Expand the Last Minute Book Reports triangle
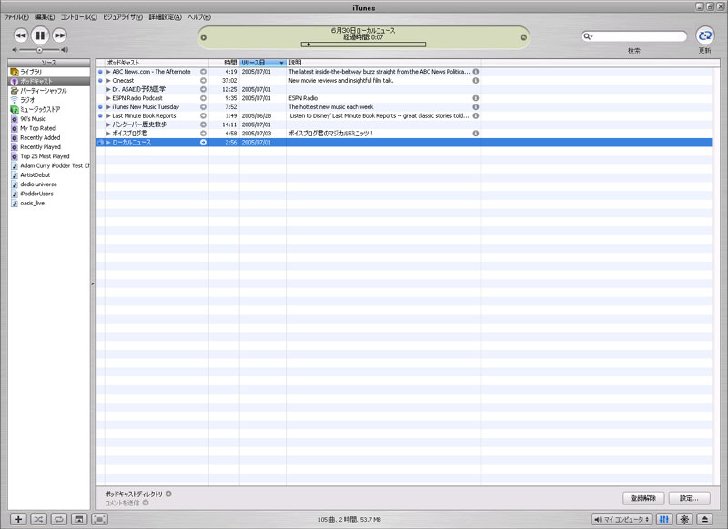The width and height of the screenshot is (728, 529). click(108, 116)
